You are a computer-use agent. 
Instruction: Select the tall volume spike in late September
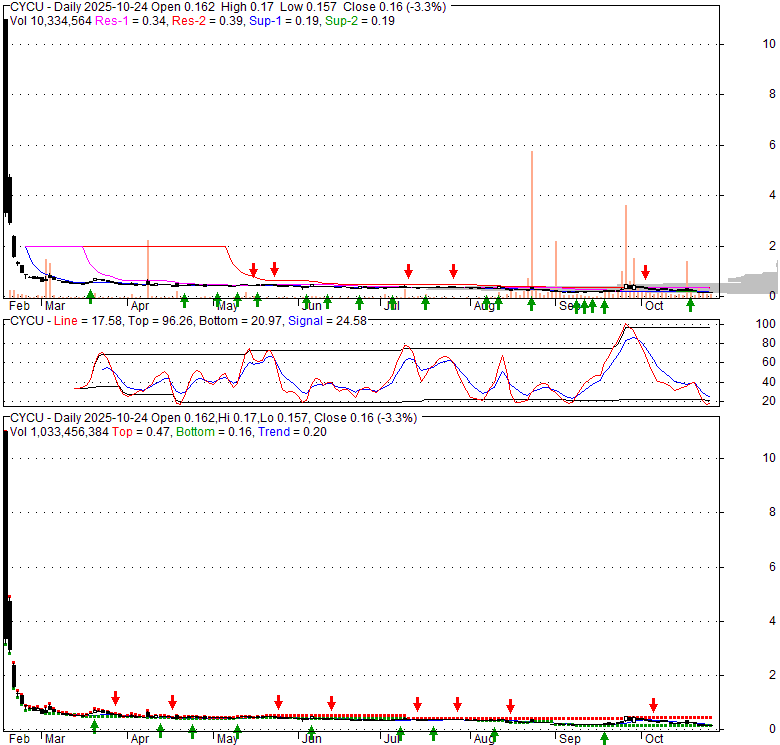(626, 251)
